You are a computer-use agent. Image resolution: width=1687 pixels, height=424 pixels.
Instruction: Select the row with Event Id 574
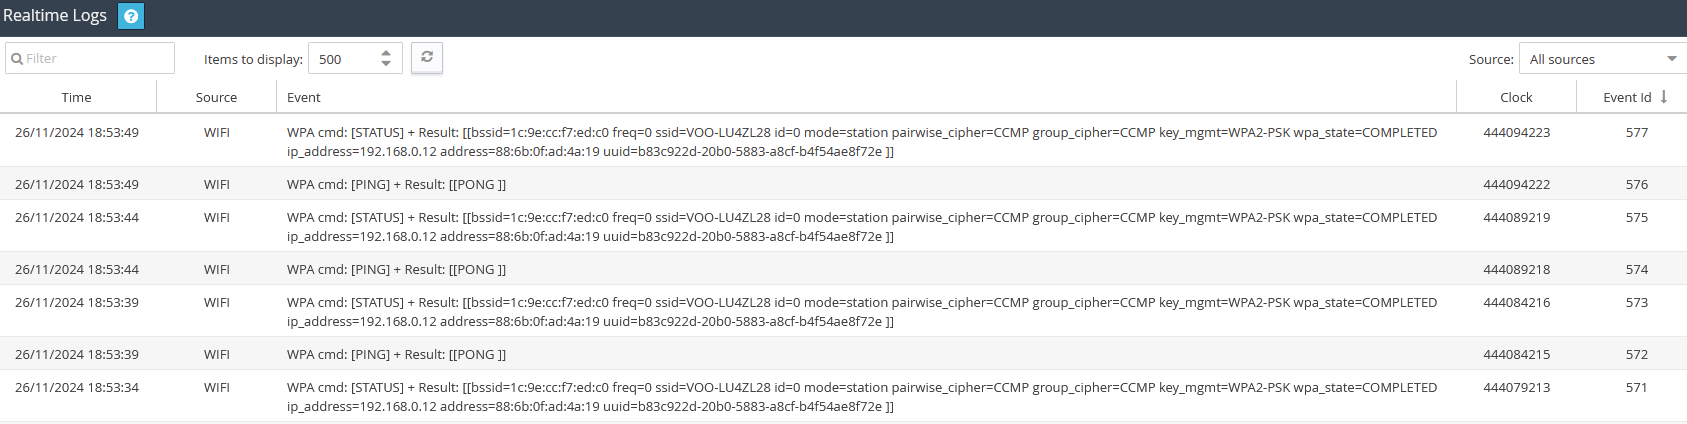(x=843, y=269)
